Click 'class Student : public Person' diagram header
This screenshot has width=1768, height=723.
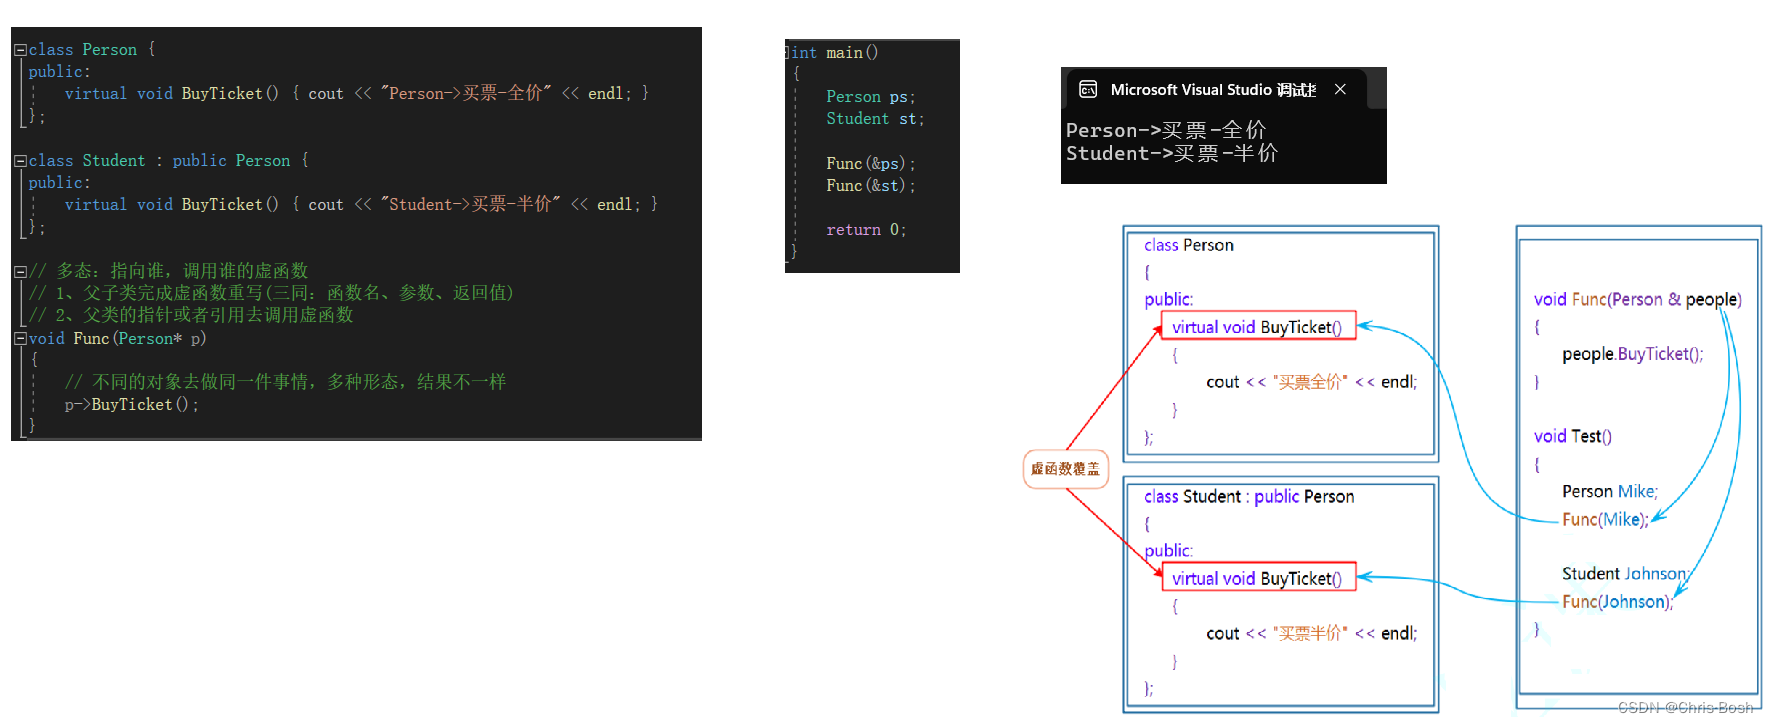pos(1249,496)
